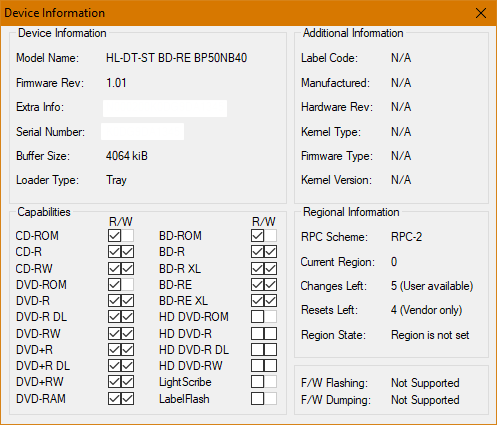Select Changes Left value 5 (User available)

(432, 286)
